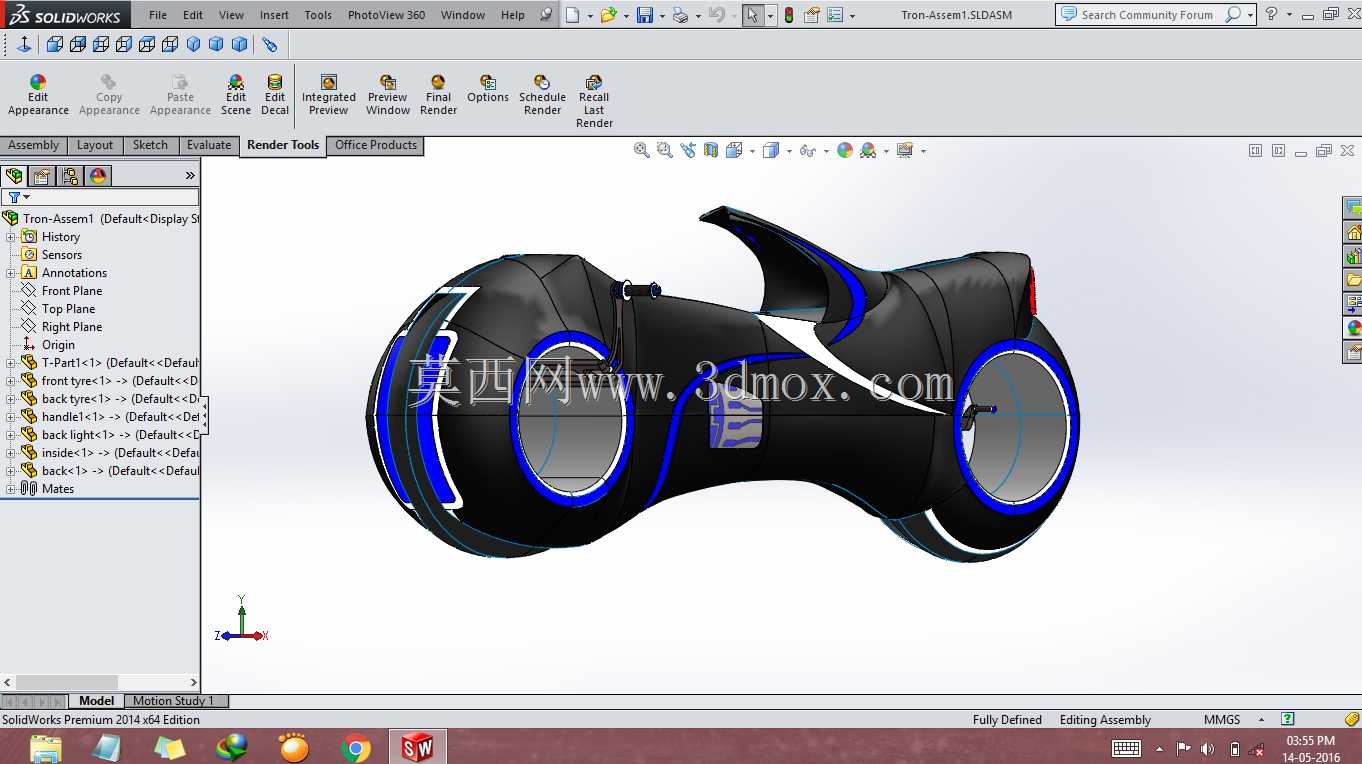1362x764 pixels.
Task: Click the Zoom to Area icon
Action: point(665,150)
